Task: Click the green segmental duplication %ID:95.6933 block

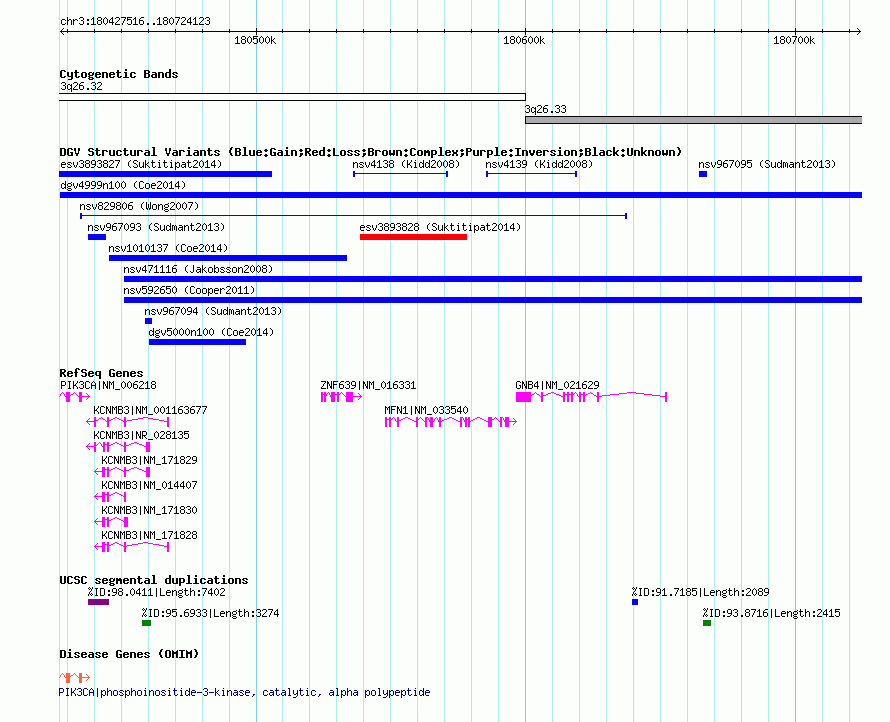Action: pos(146,623)
